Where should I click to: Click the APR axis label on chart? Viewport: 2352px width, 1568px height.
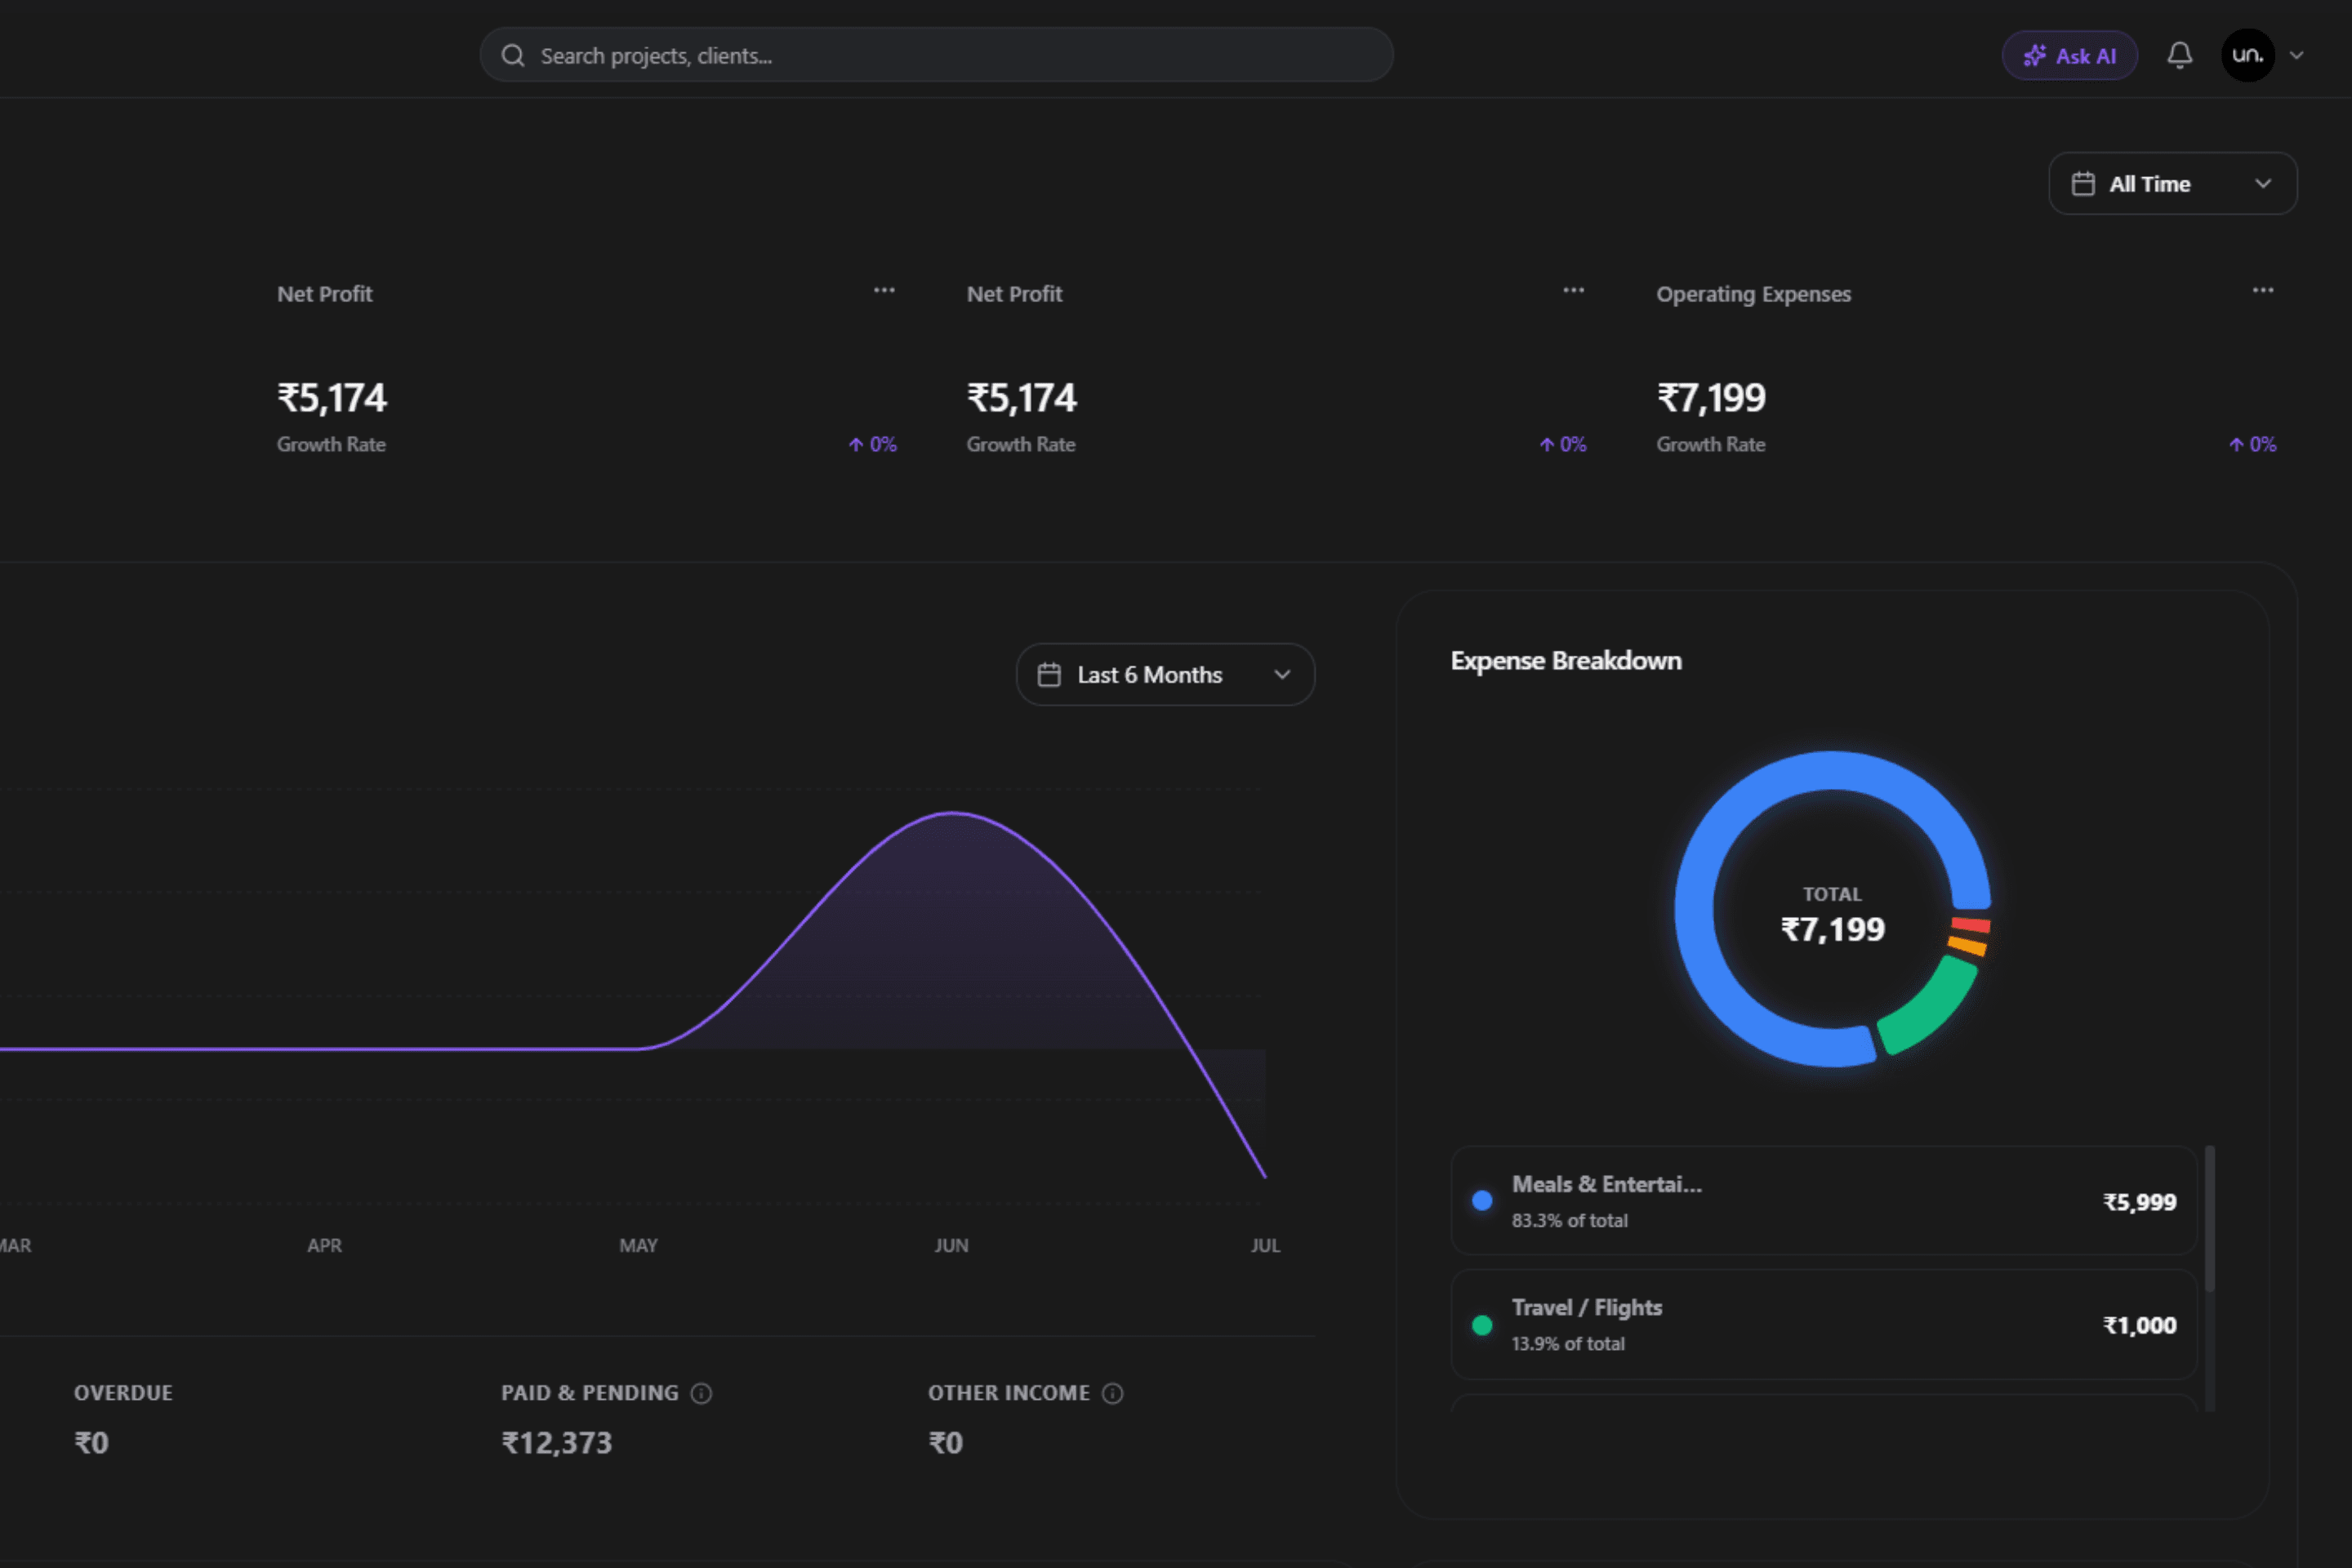click(x=324, y=1245)
